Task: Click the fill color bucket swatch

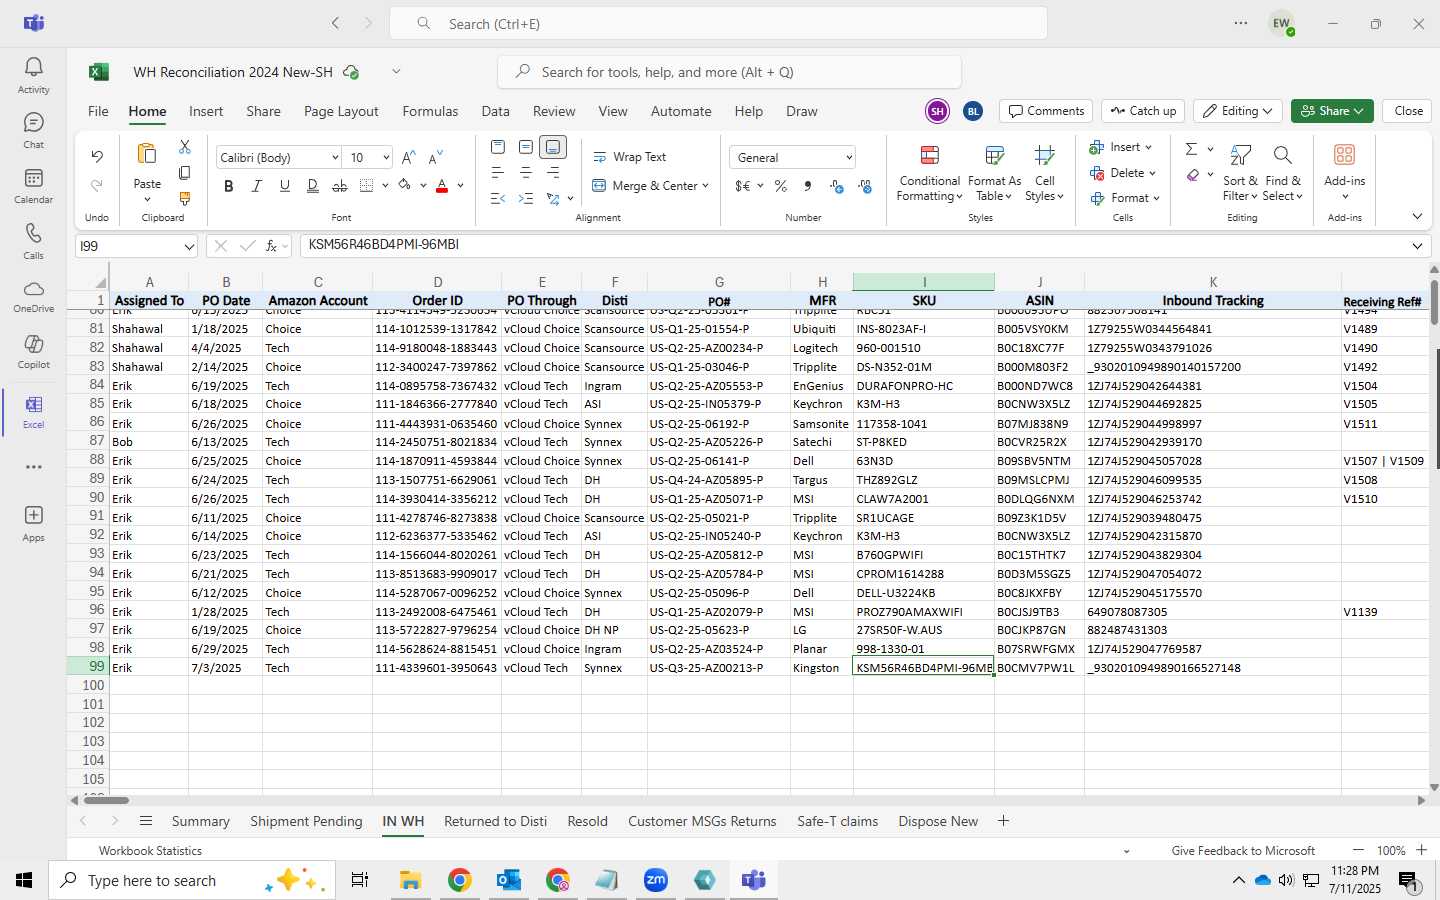Action: pos(404,186)
